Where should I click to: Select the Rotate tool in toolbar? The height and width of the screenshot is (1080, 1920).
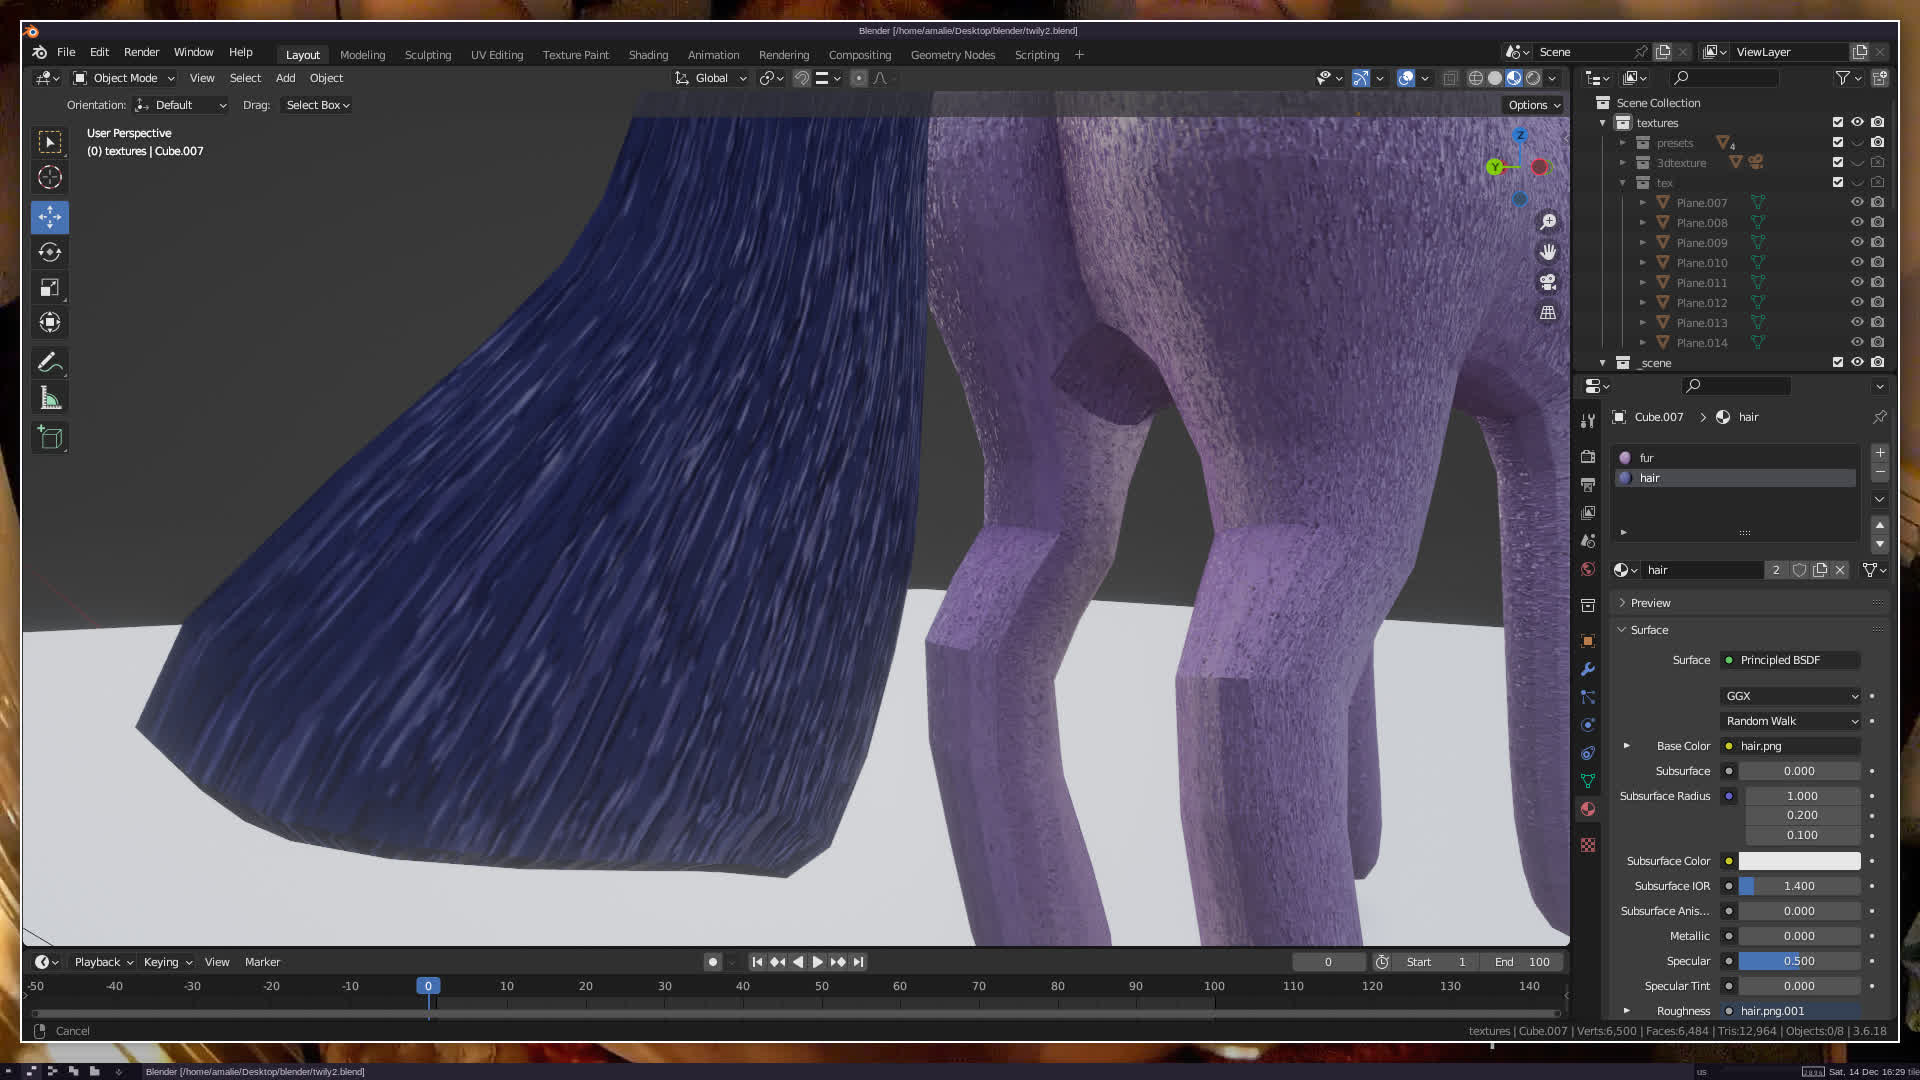50,252
